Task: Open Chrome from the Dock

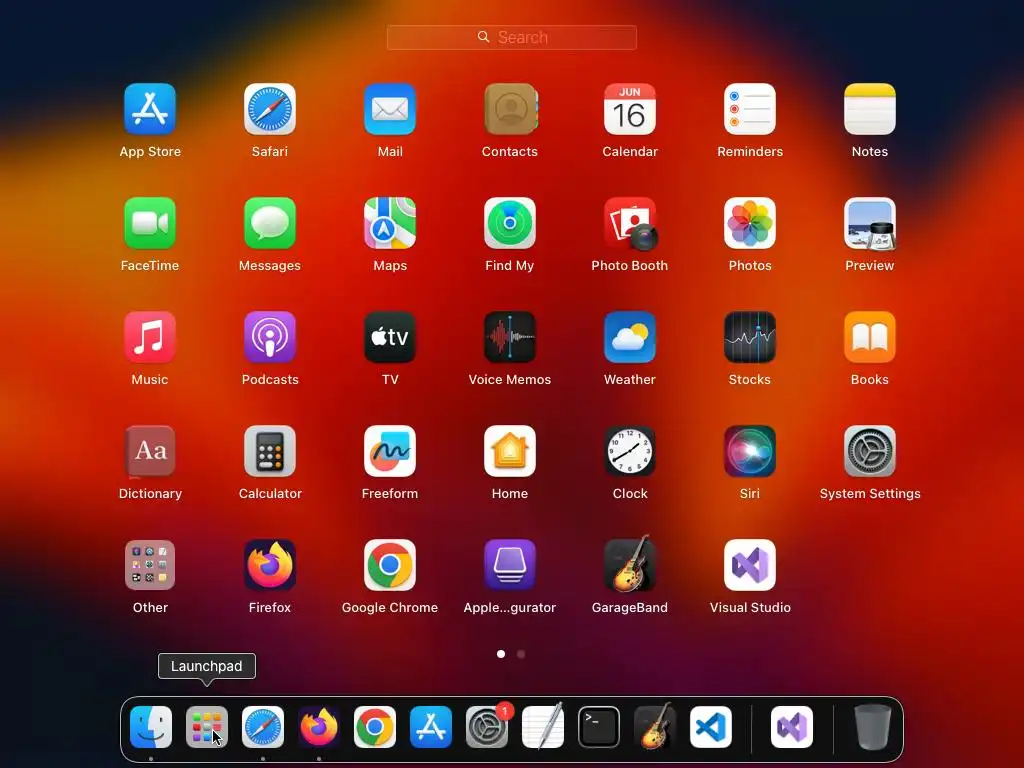Action: [375, 727]
